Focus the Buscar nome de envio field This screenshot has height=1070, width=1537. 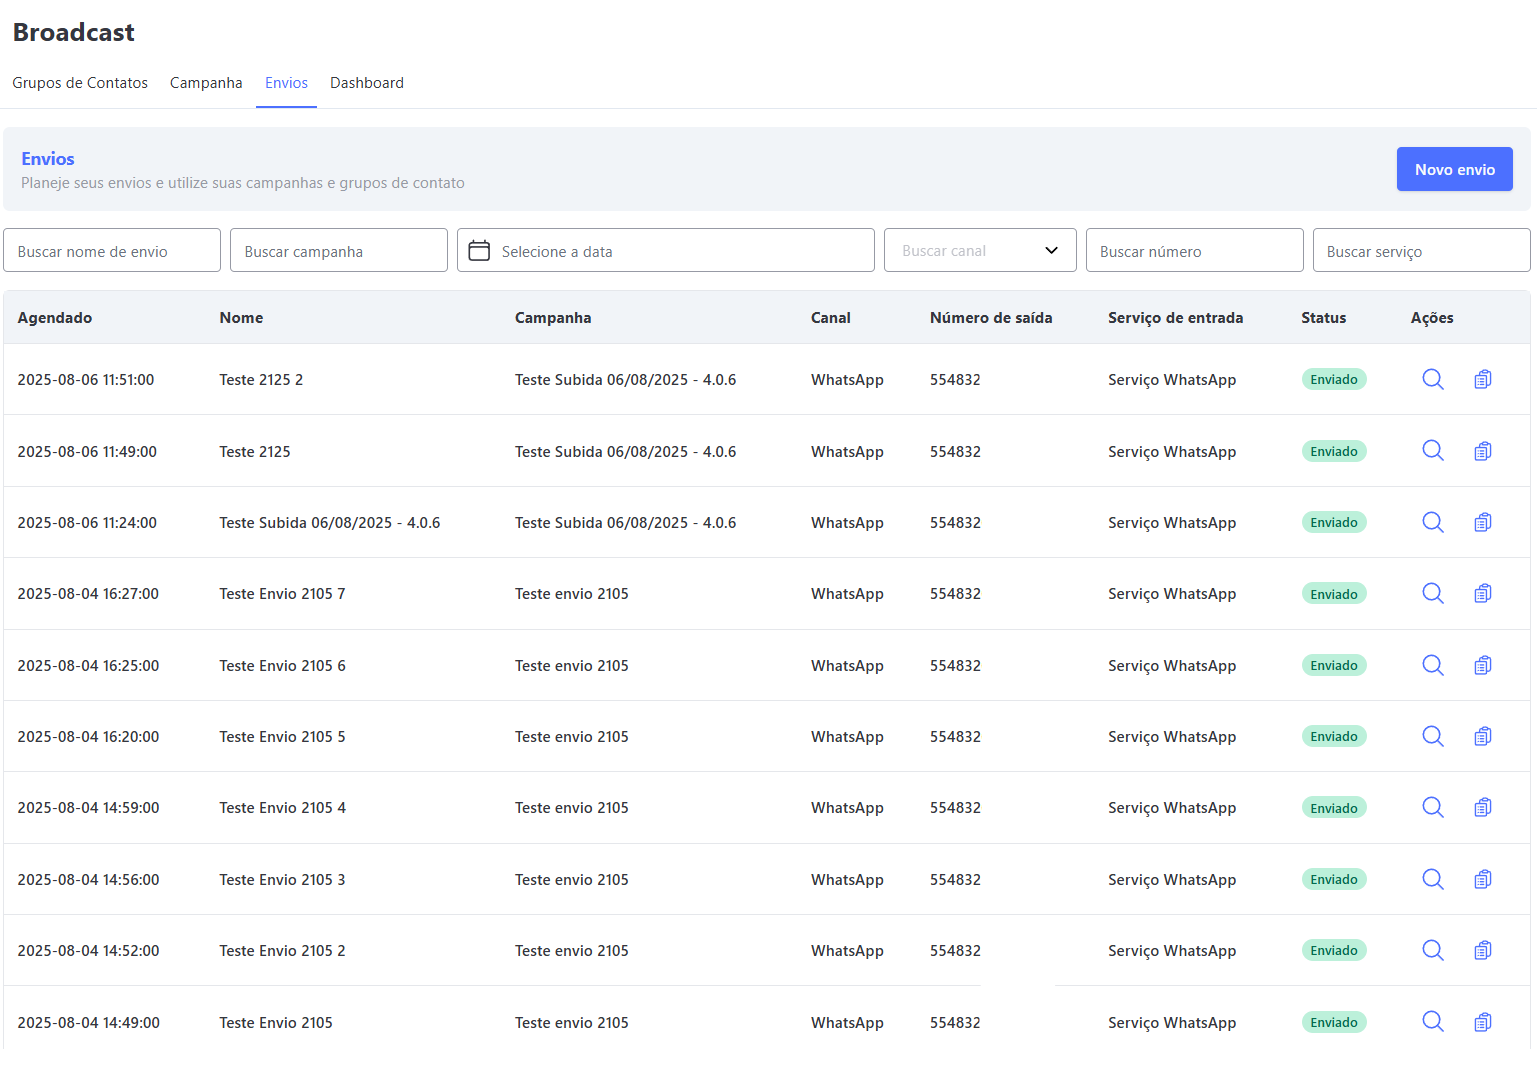click(x=112, y=251)
